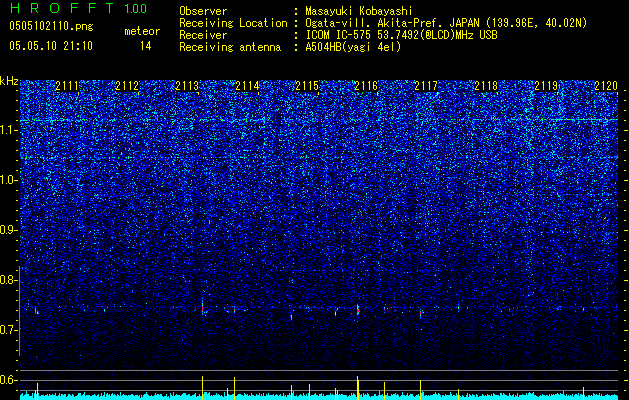
Task: Click the 0.7 kHz frequency tick label
Action: (x=8, y=330)
